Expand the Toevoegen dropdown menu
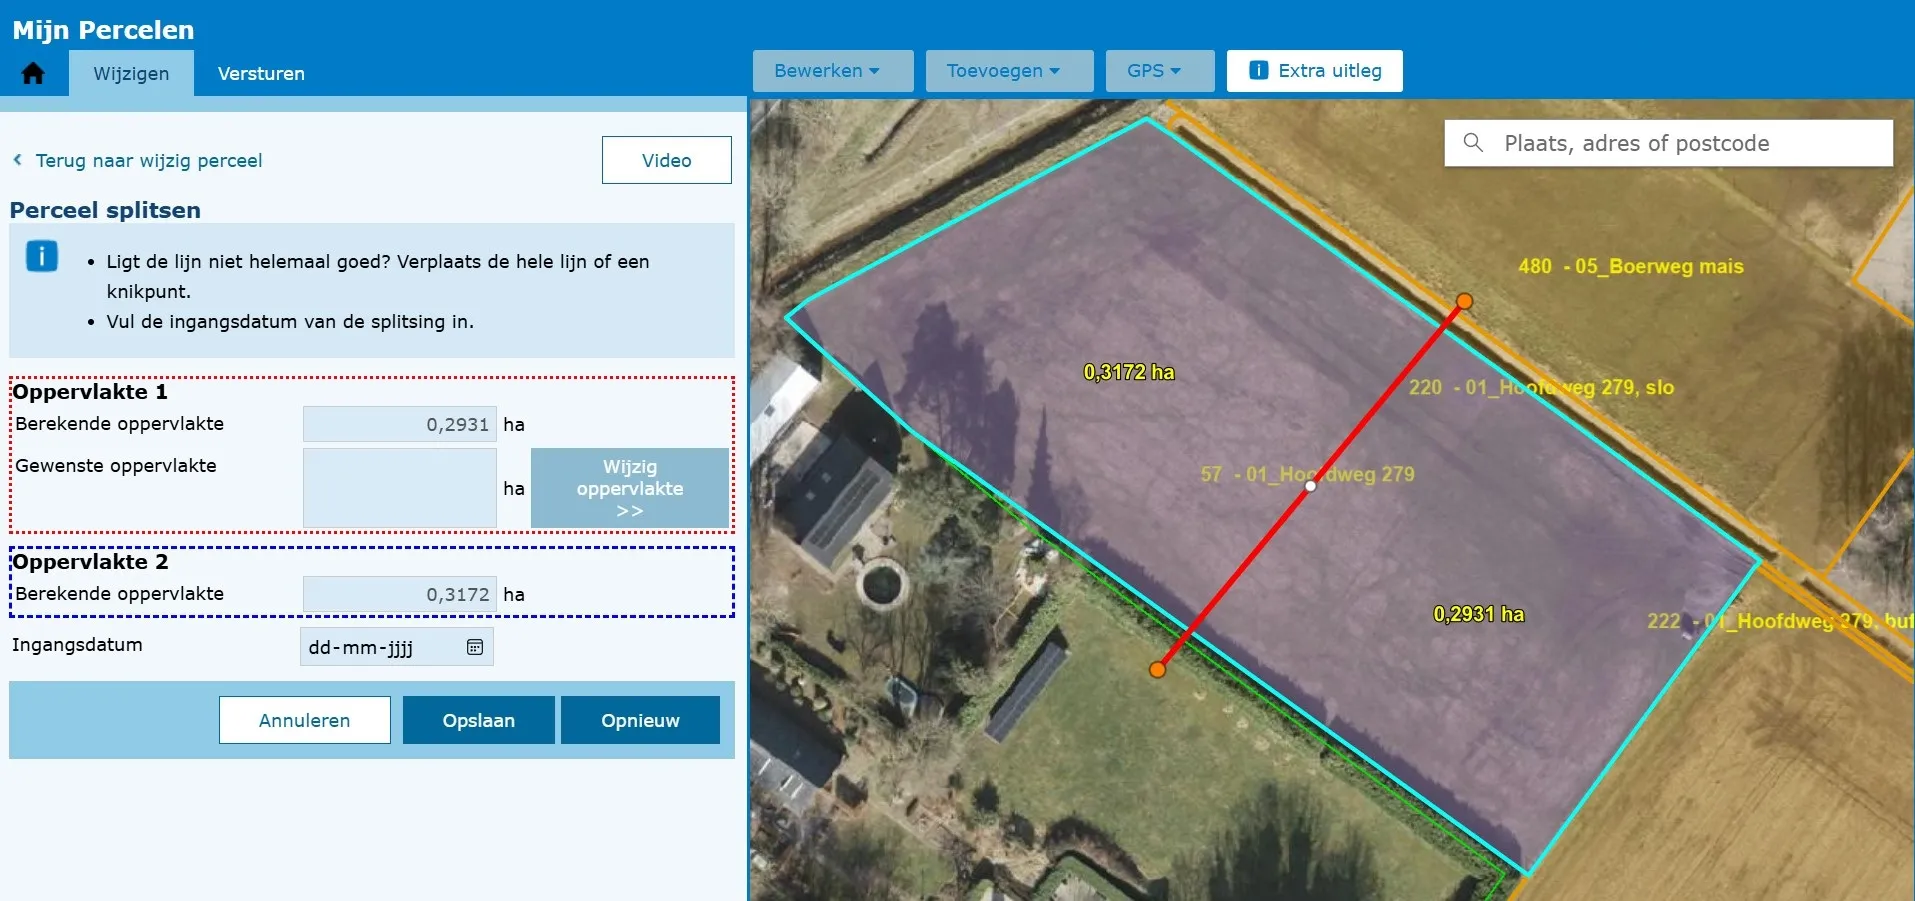The image size is (1915, 901). click(x=1009, y=71)
